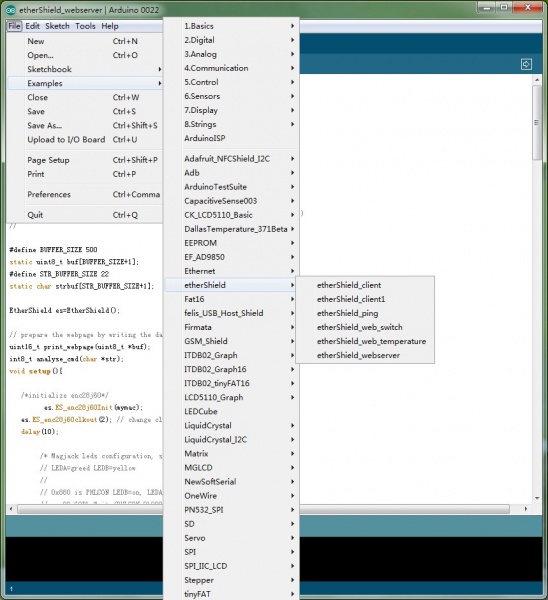This screenshot has width=548, height=600.
Task: Open the etherShield_ping example
Action: point(365,313)
